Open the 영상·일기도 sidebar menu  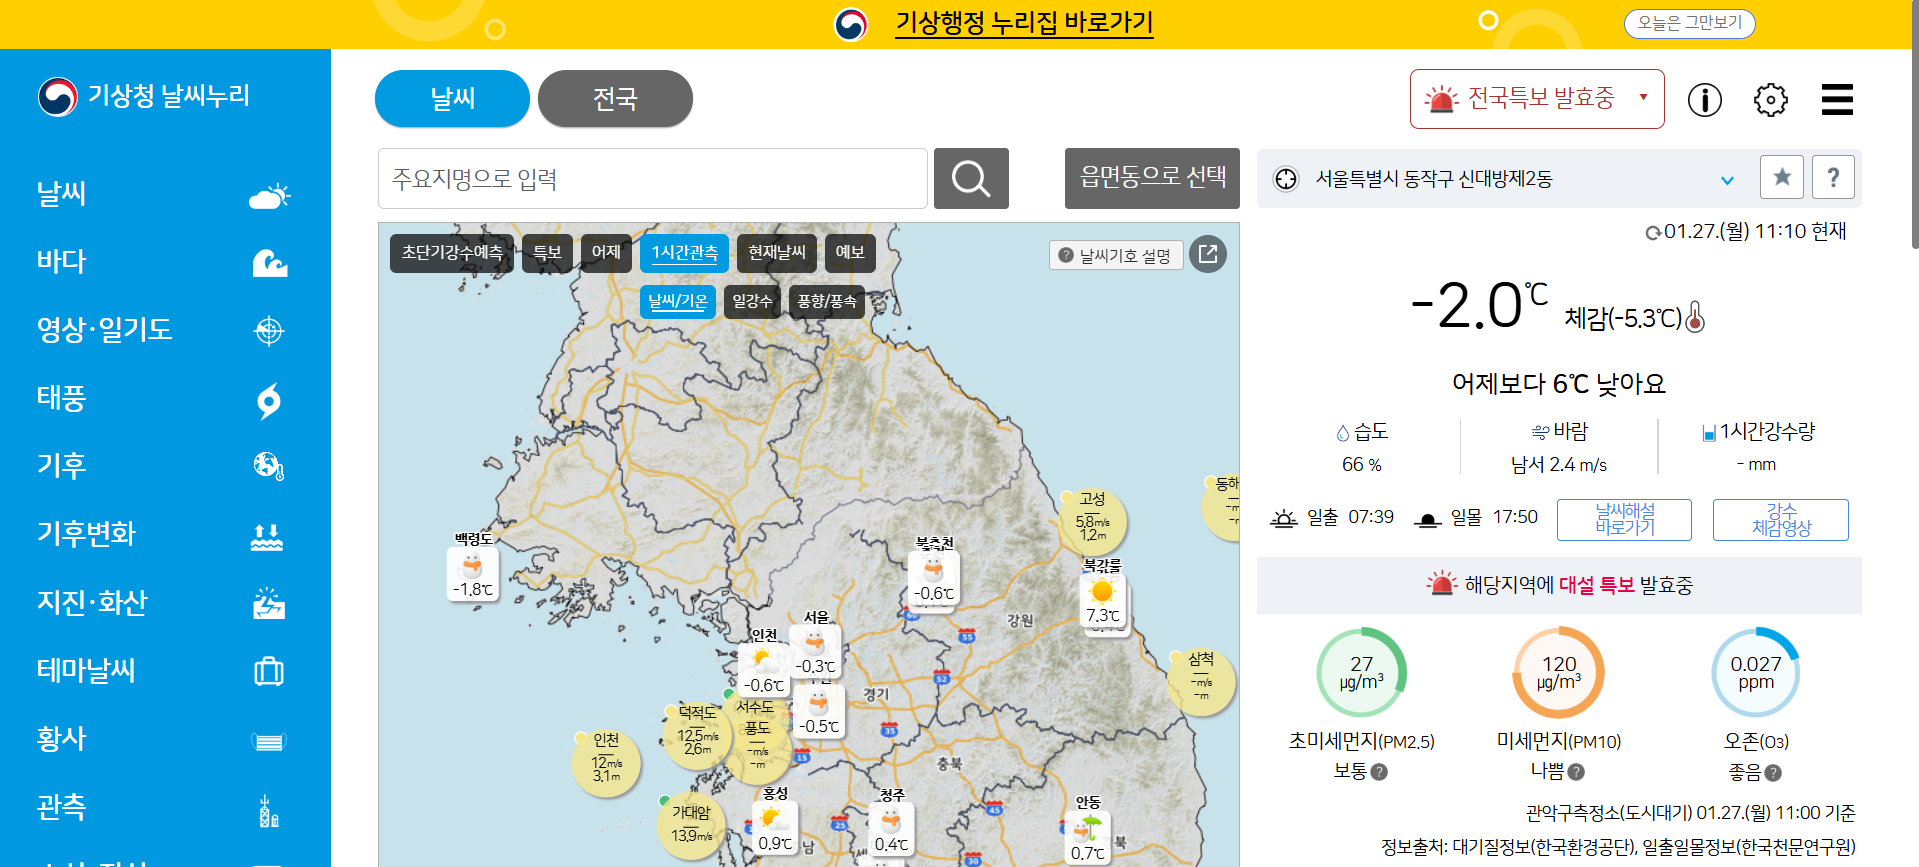pos(105,329)
